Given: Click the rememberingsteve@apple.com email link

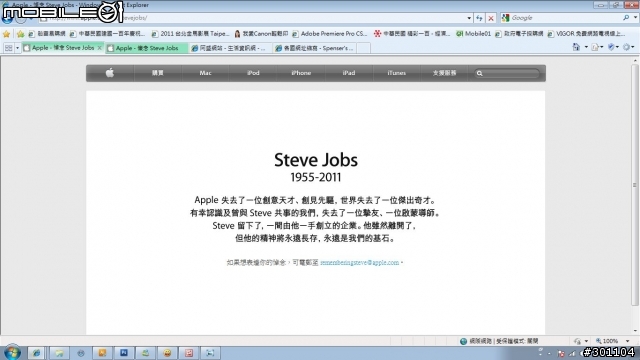Looking at the screenshot, I should [x=360, y=262].
